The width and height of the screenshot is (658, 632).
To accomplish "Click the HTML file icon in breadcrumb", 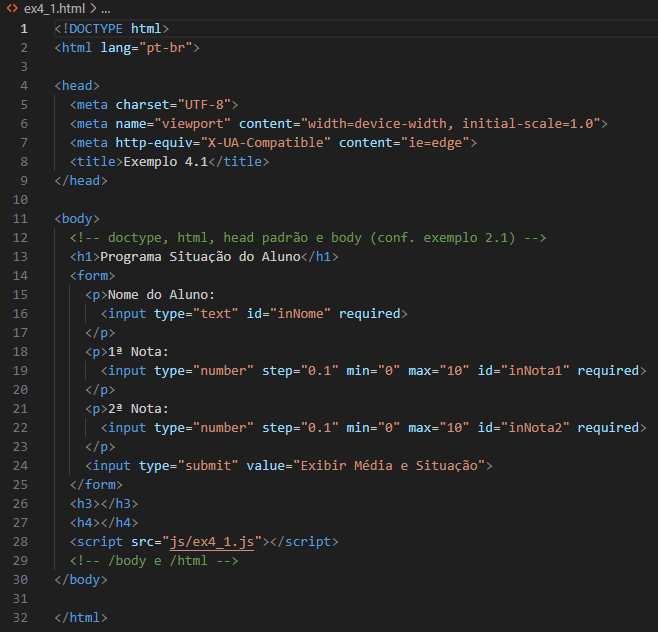I will point(12,8).
